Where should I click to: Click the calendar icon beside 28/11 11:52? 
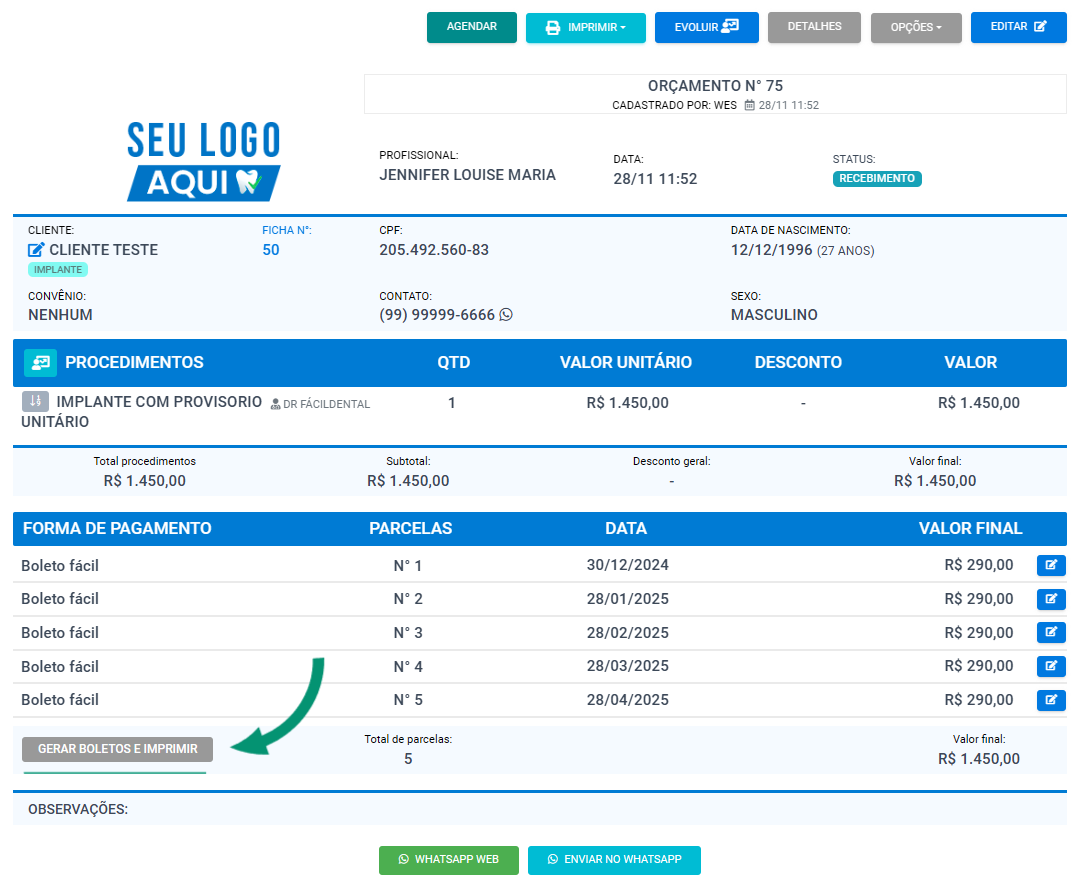pos(749,105)
